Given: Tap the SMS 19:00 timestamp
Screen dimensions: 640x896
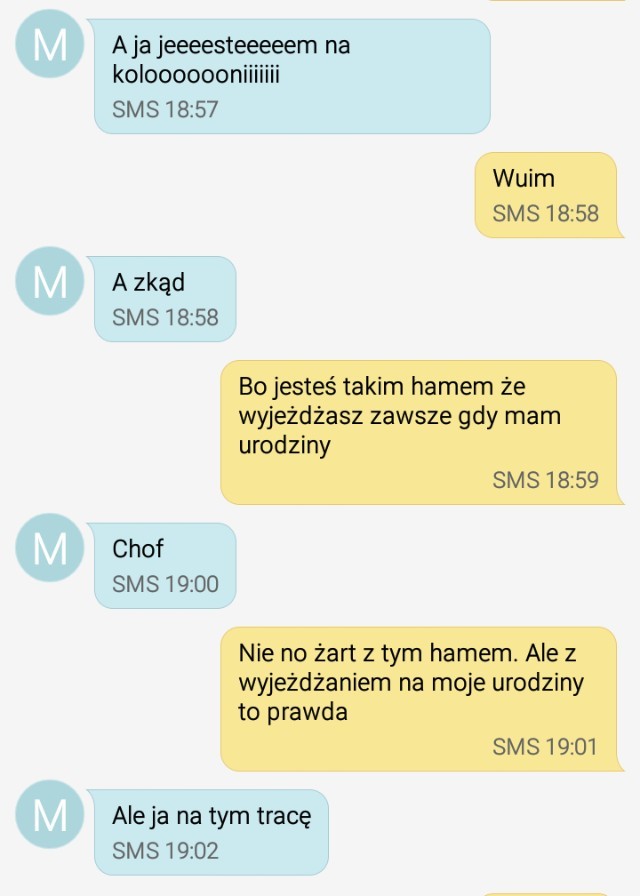Looking at the screenshot, I should (165, 584).
